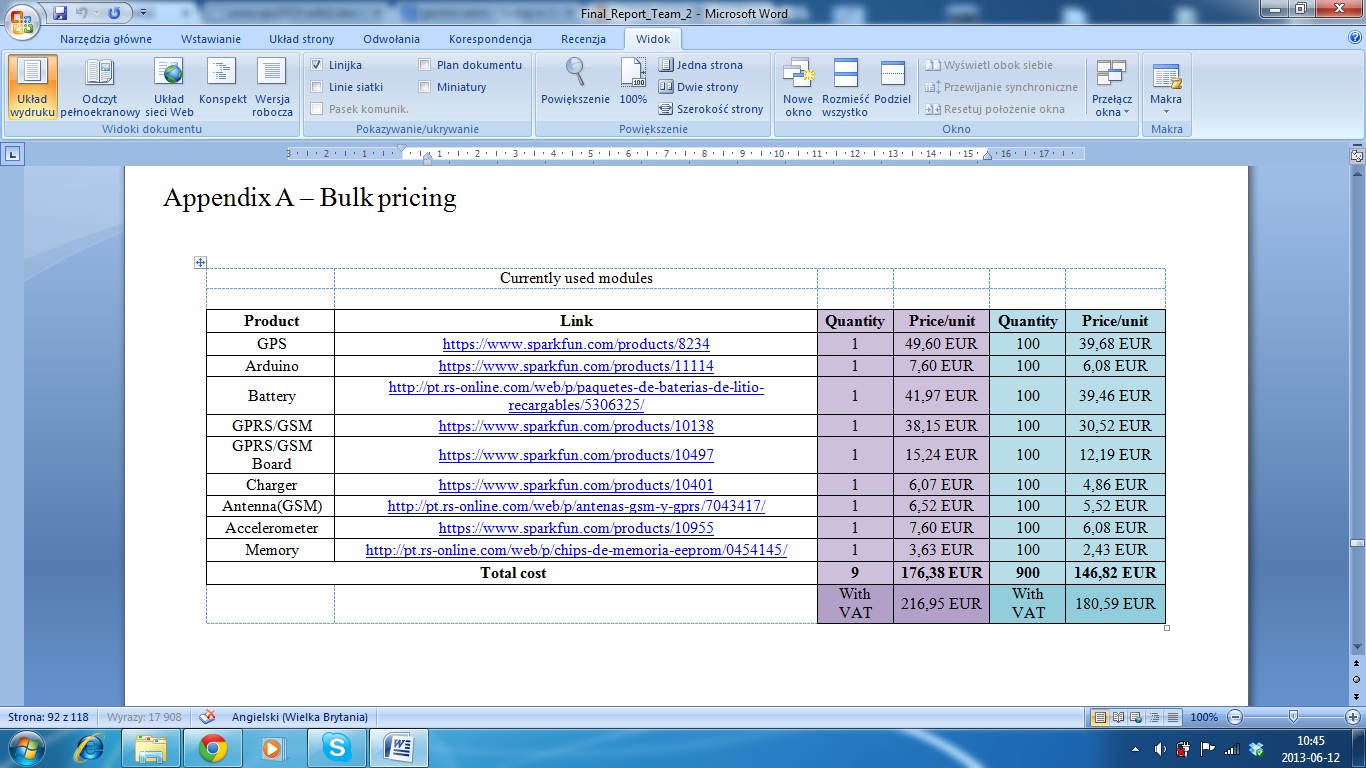Switch to Układ sieci Web view

[x=169, y=87]
